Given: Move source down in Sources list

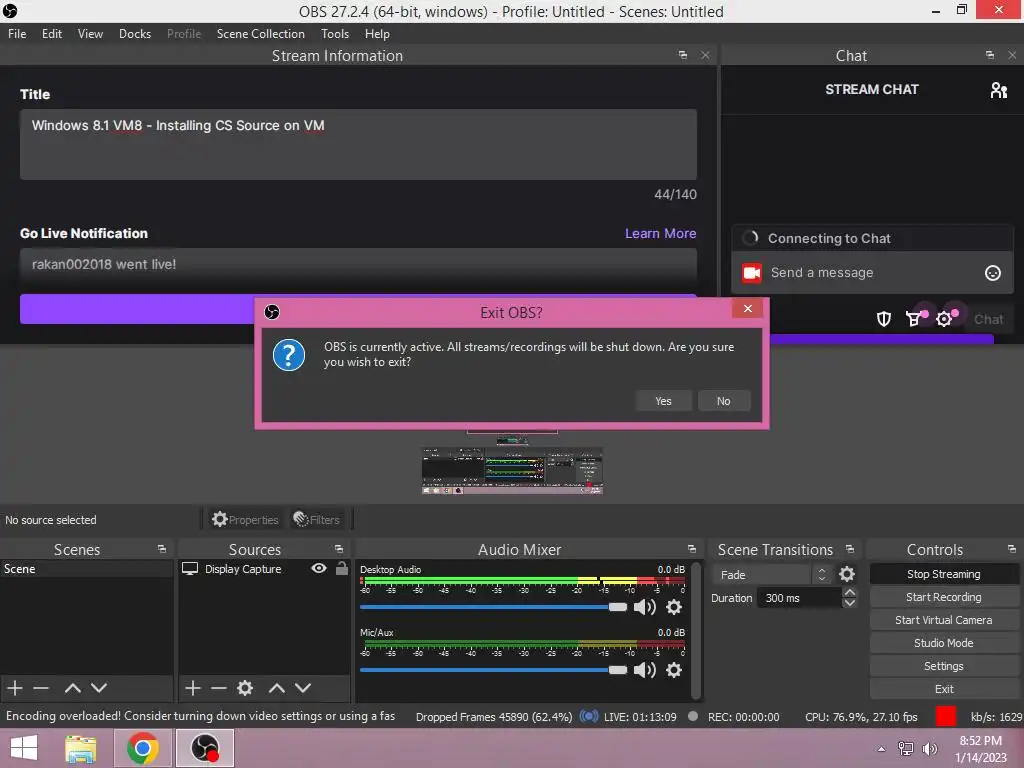Looking at the screenshot, I should 303,688.
